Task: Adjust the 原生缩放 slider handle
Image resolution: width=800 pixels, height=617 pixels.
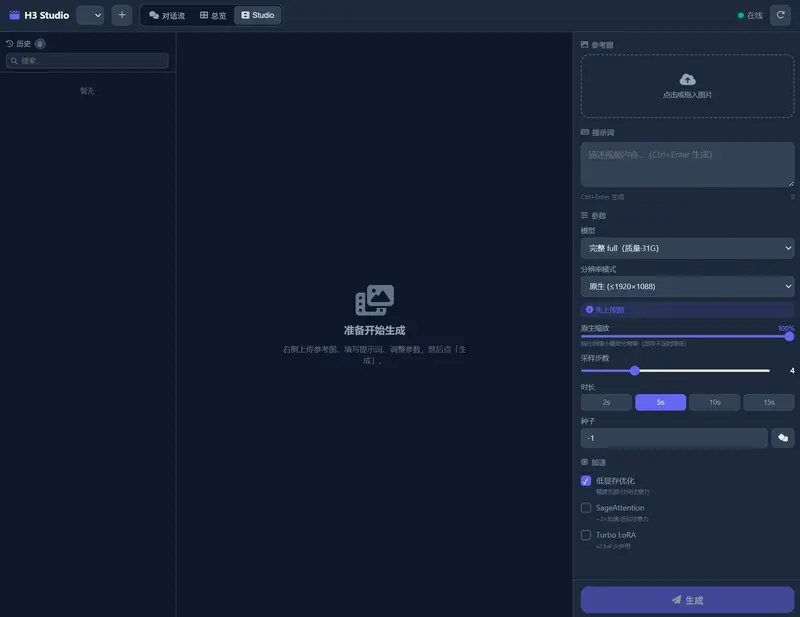Action: tap(789, 336)
